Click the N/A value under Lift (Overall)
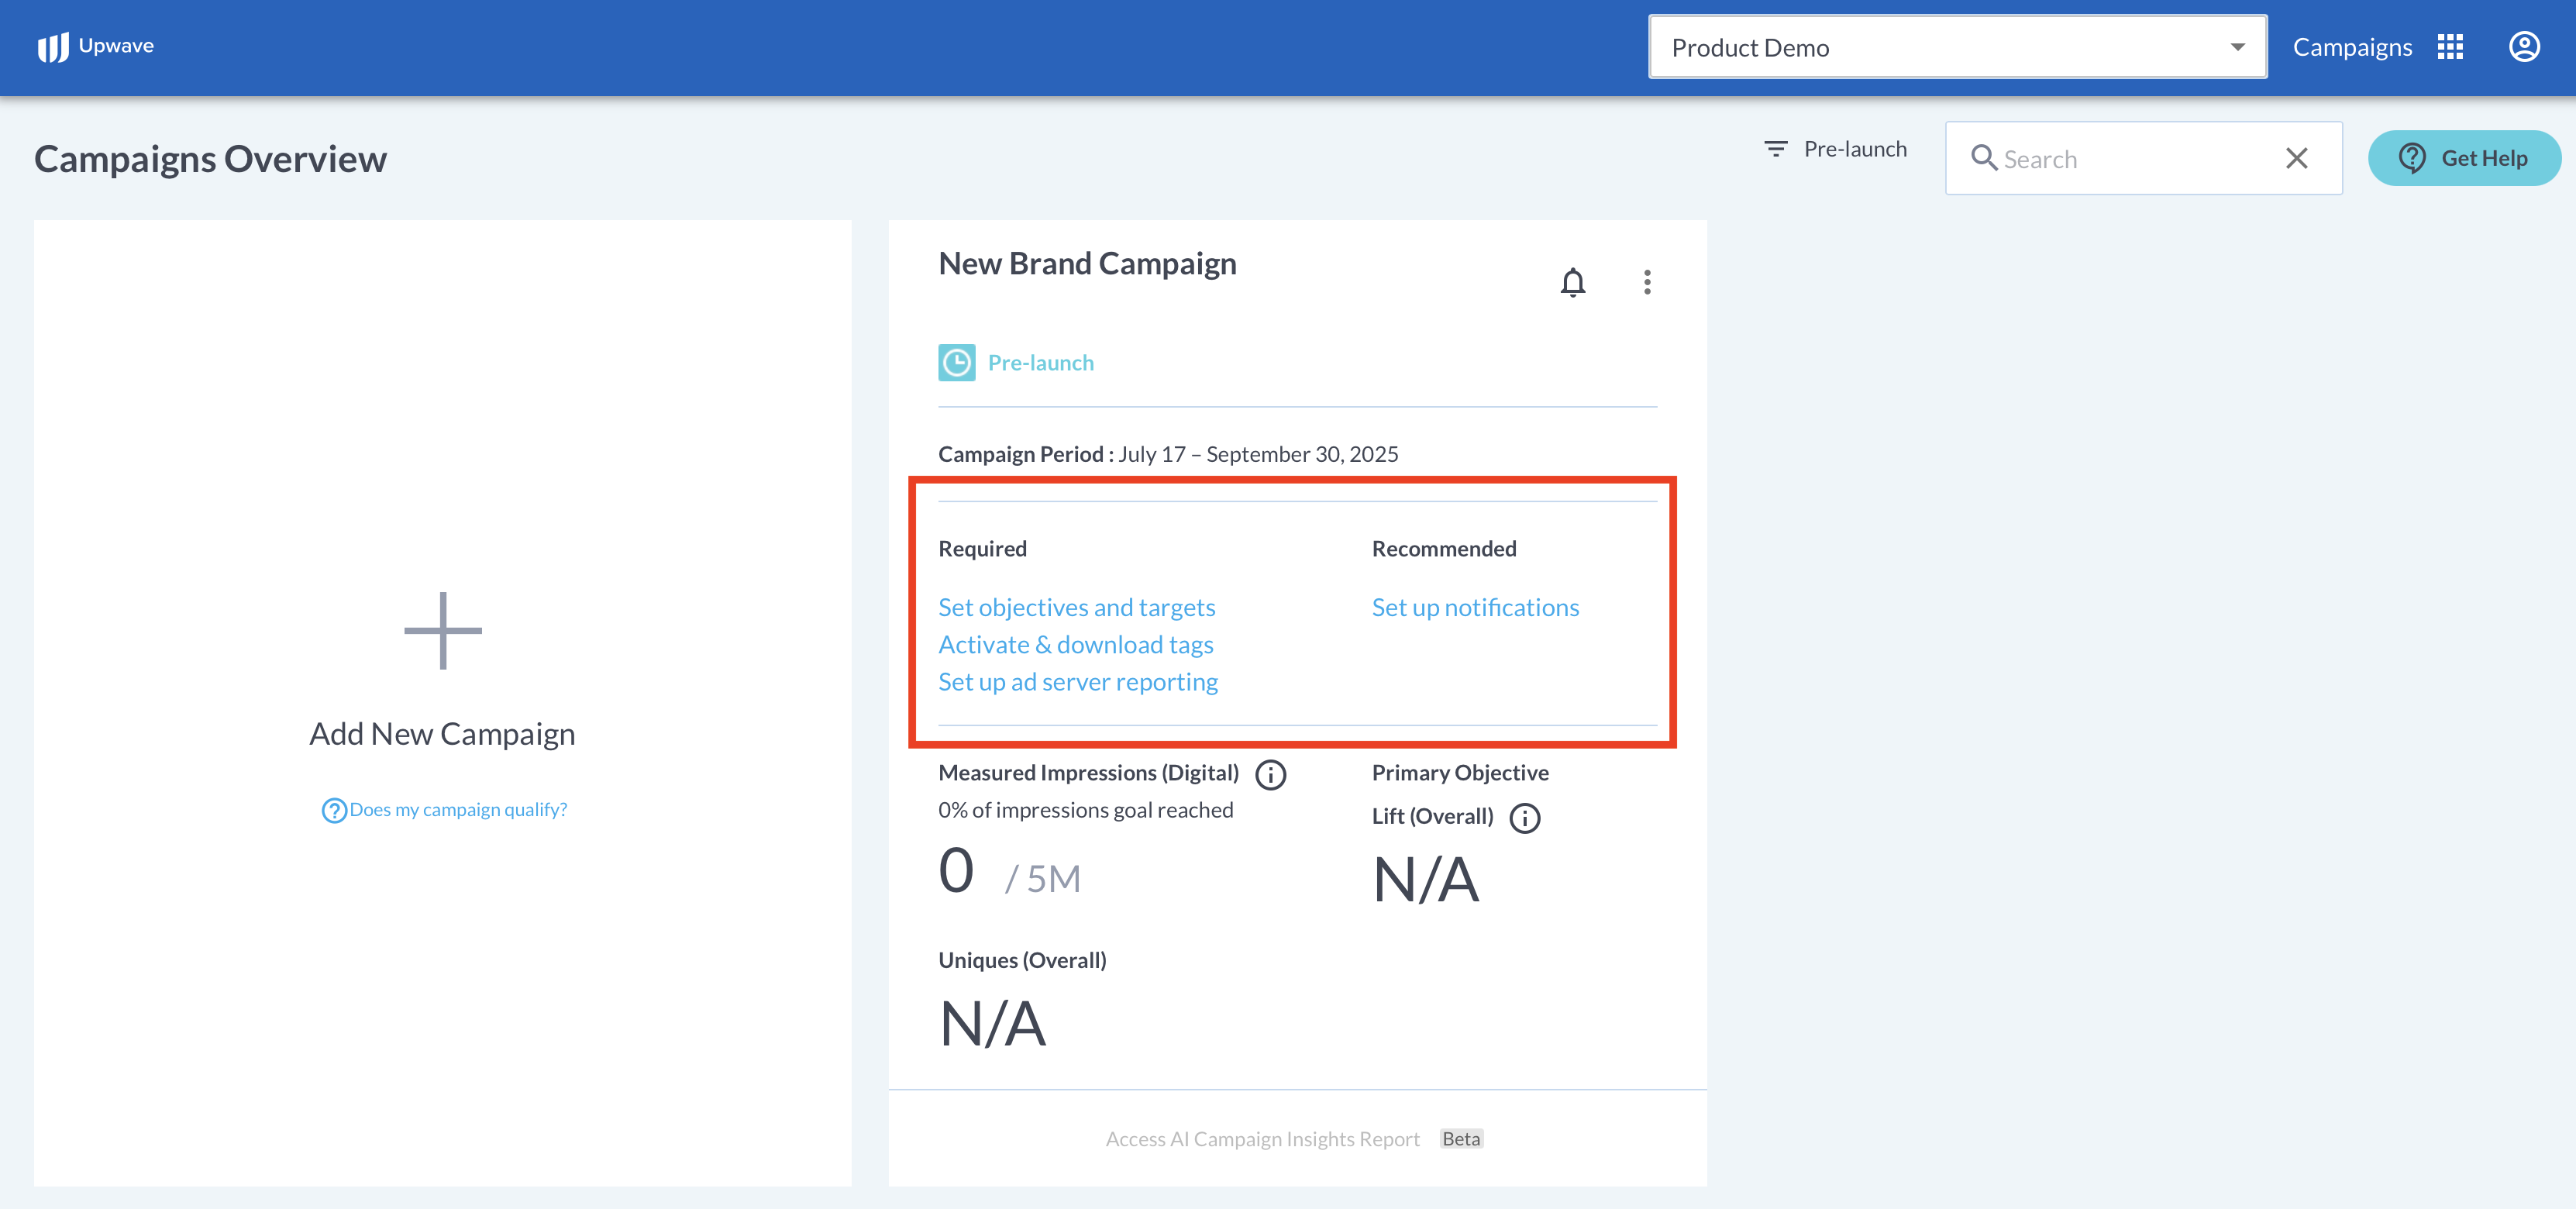This screenshot has width=2576, height=1209. [1425, 879]
